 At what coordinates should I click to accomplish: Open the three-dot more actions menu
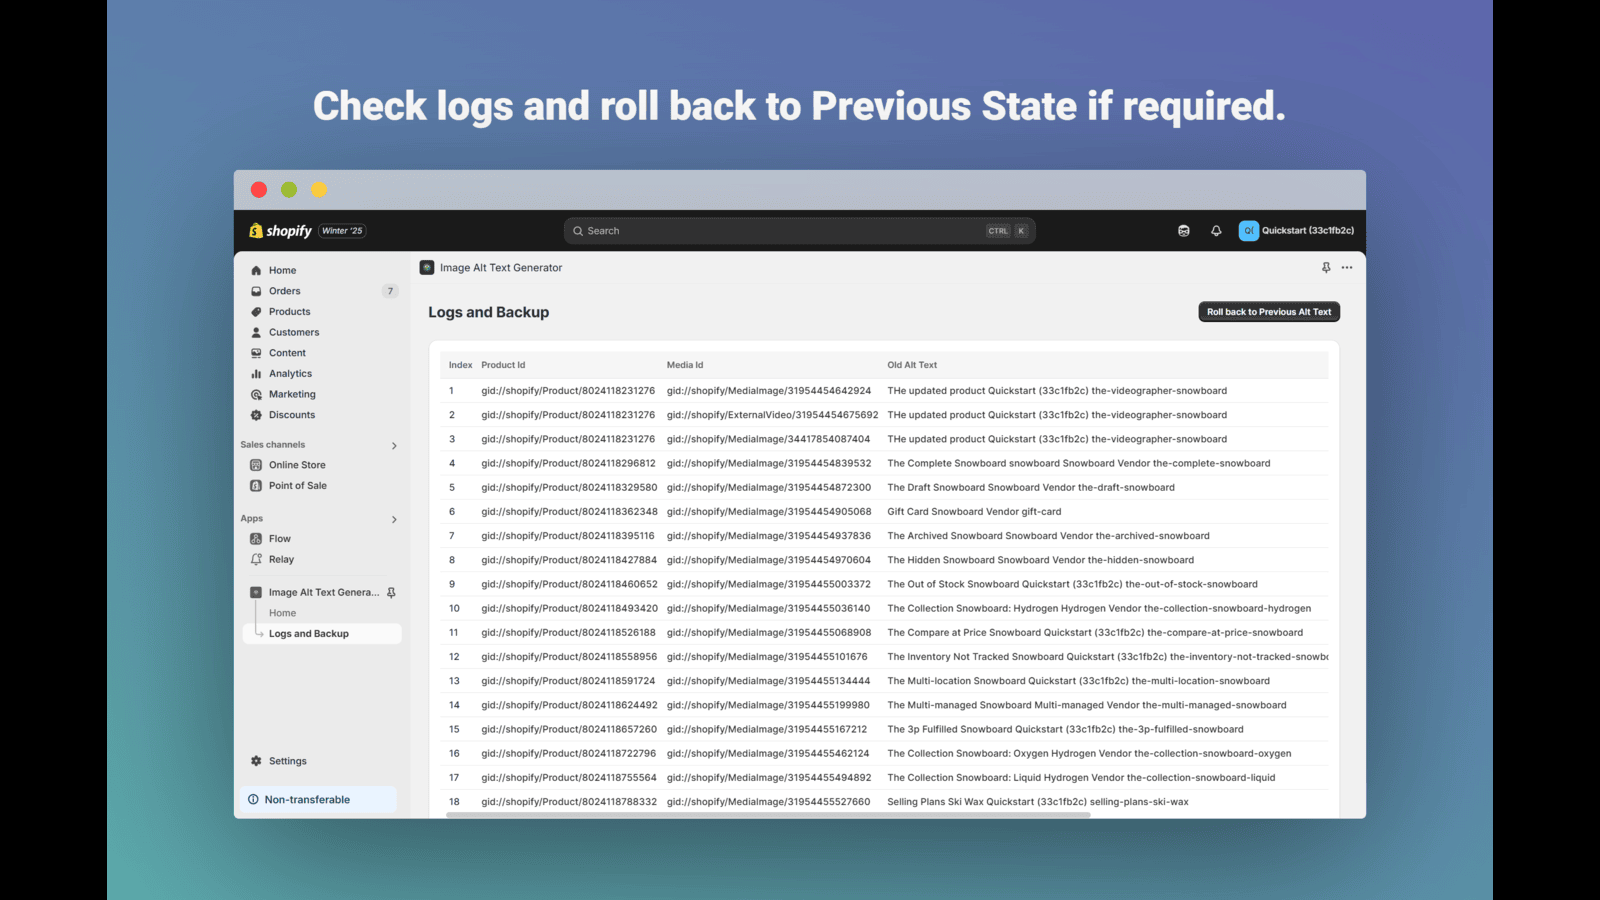[x=1347, y=268]
